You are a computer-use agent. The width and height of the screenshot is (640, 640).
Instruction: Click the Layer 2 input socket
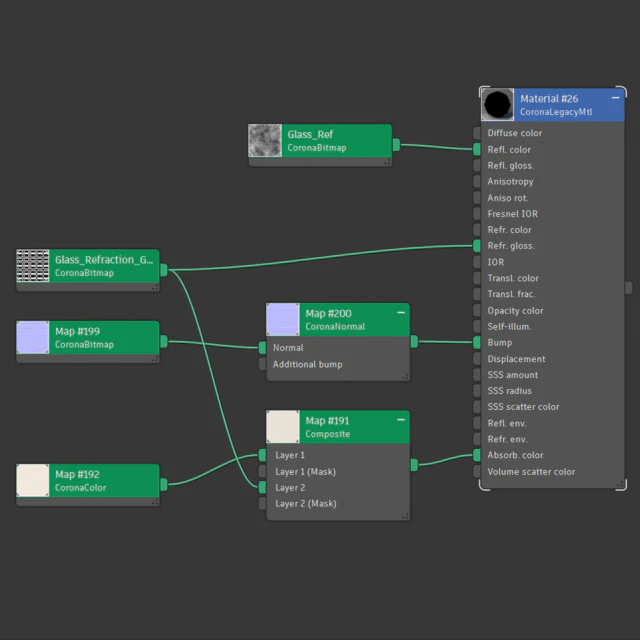click(262, 487)
